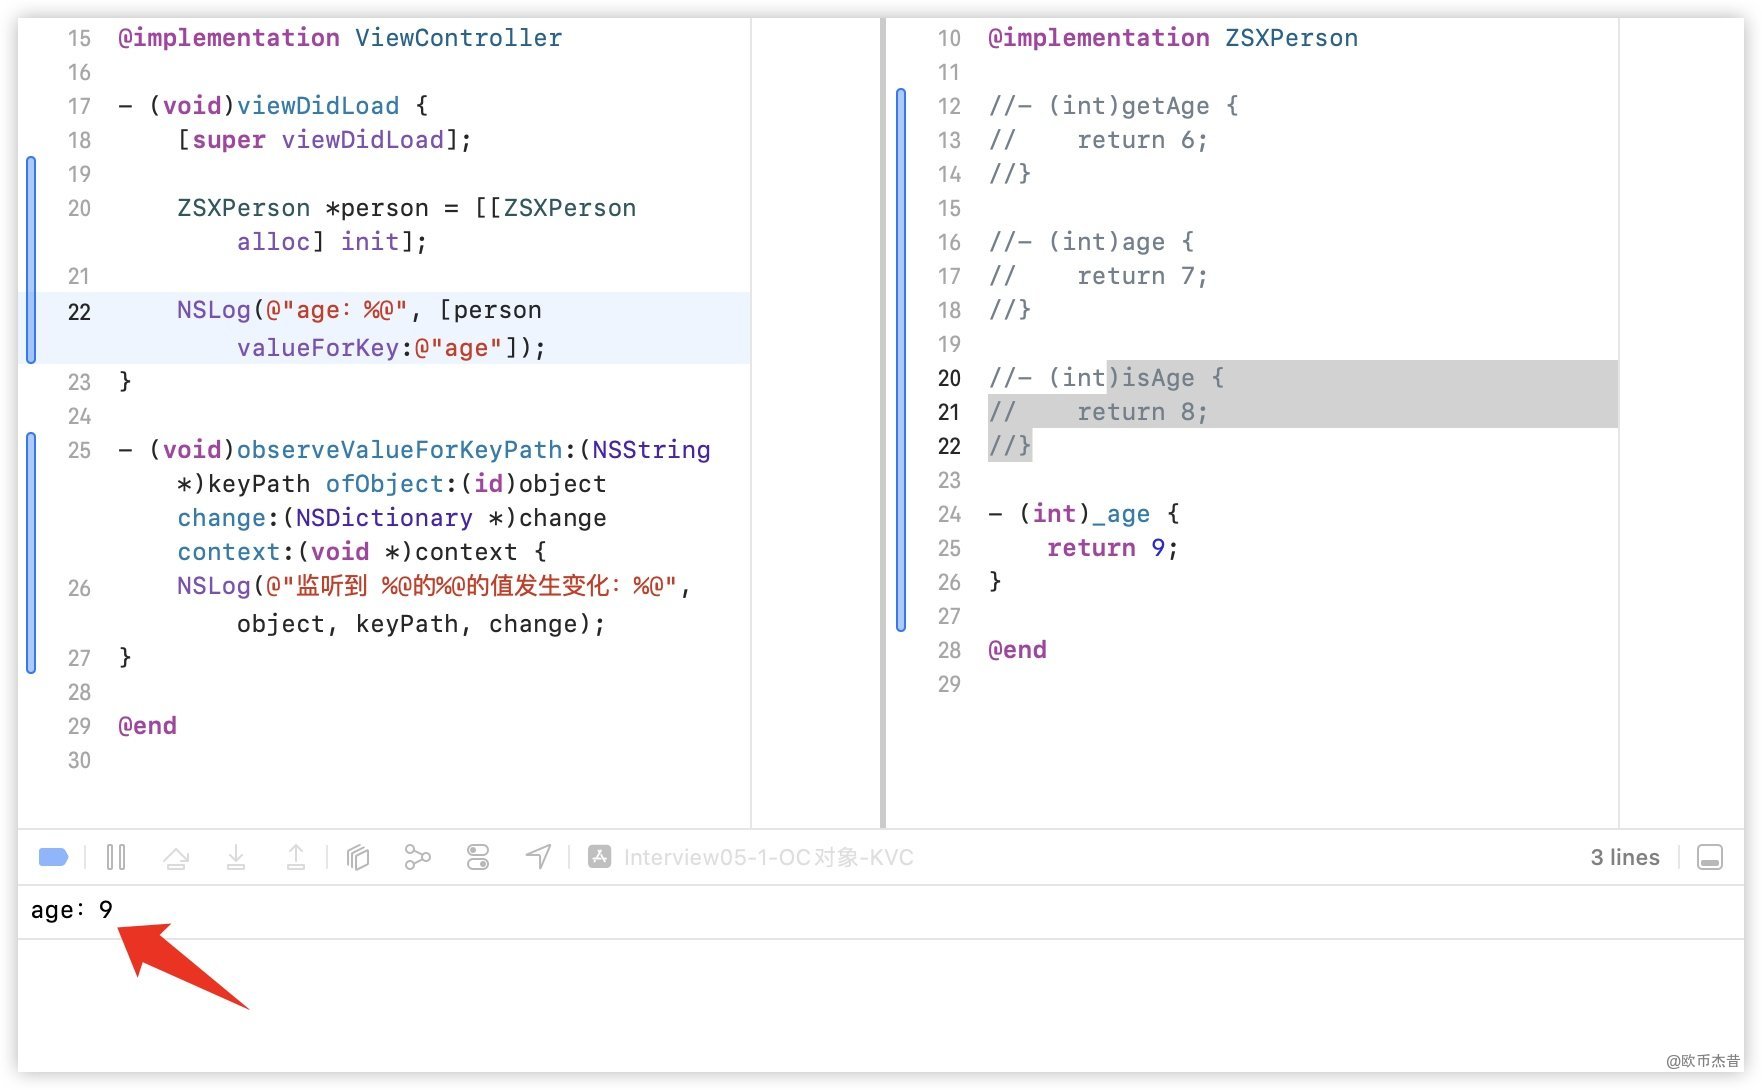Click line number 22 gutter in ViewController
Viewport: 1762px width, 1090px height.
79,312
